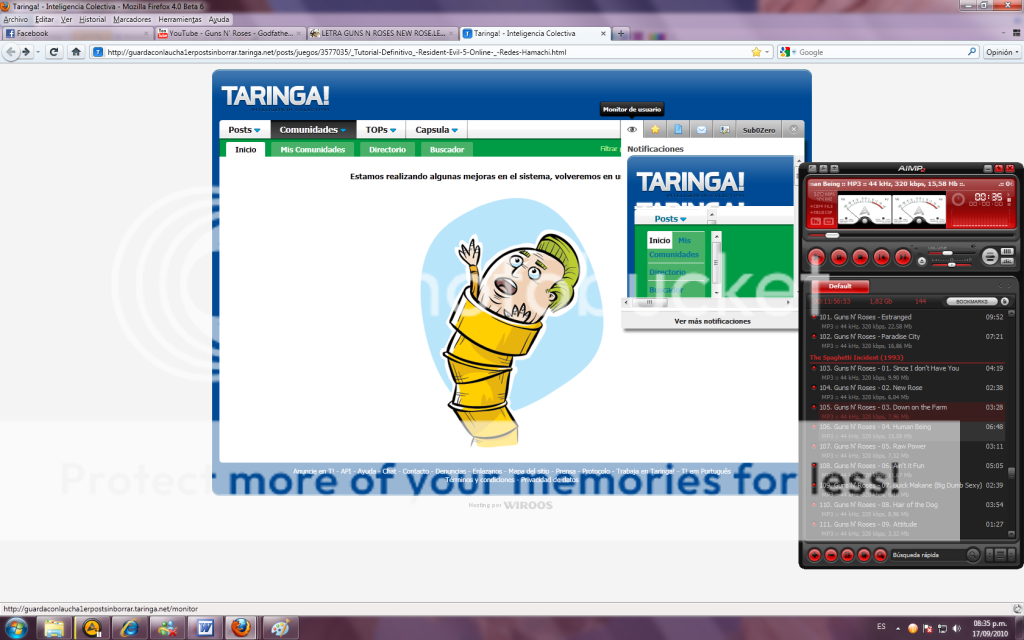
Task: Click the BOOKMARKS button in AIMP
Action: [972, 302]
